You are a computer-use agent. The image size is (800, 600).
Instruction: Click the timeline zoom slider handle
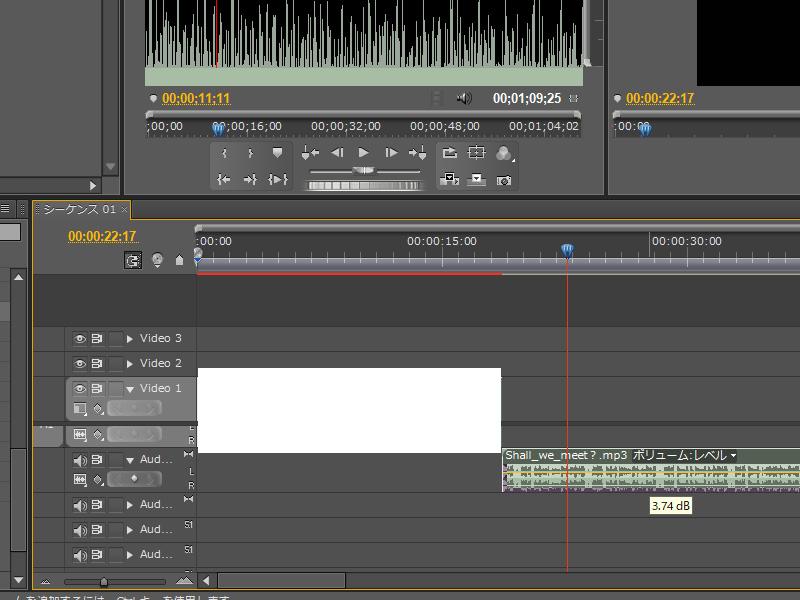[x=104, y=581]
